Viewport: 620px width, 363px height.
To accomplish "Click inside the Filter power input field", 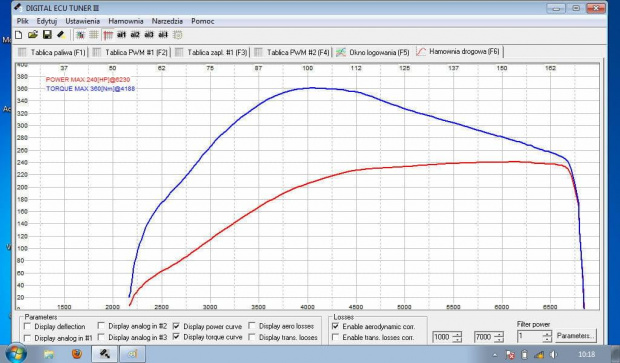I will coord(530,337).
